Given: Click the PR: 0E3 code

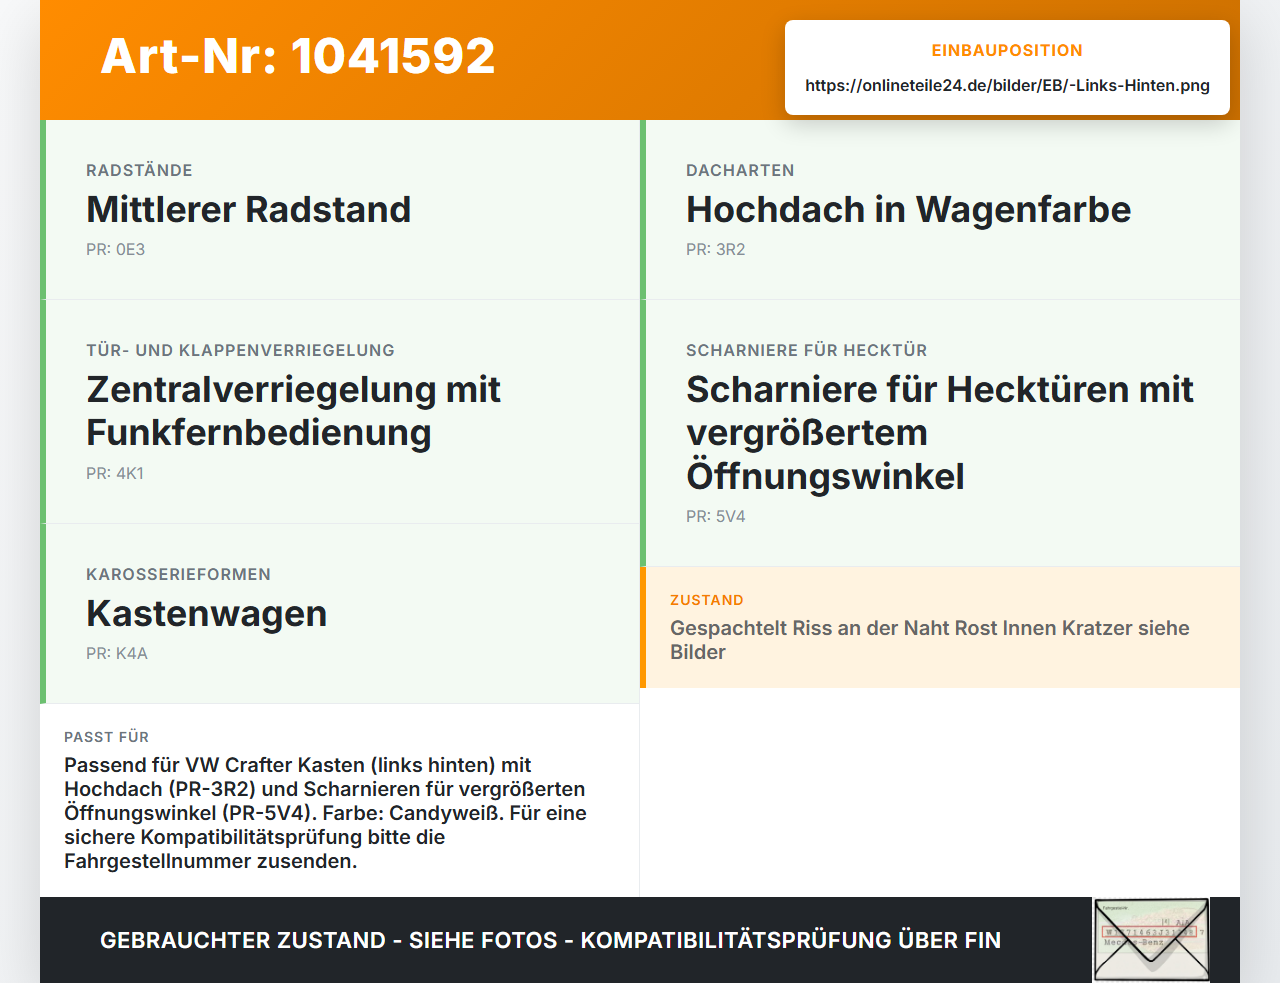Looking at the screenshot, I should pos(115,249).
